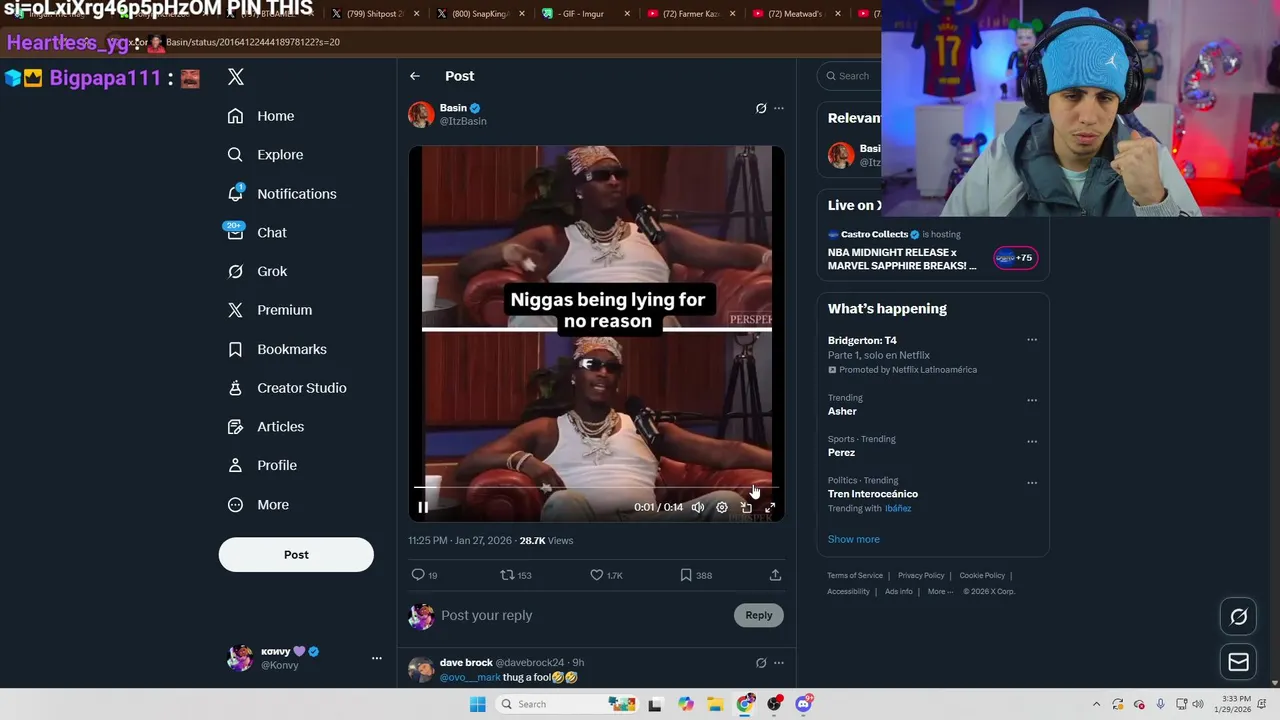Viewport: 1280px width, 720px height.
Task: Open Articles in sidebar
Action: pos(266,427)
